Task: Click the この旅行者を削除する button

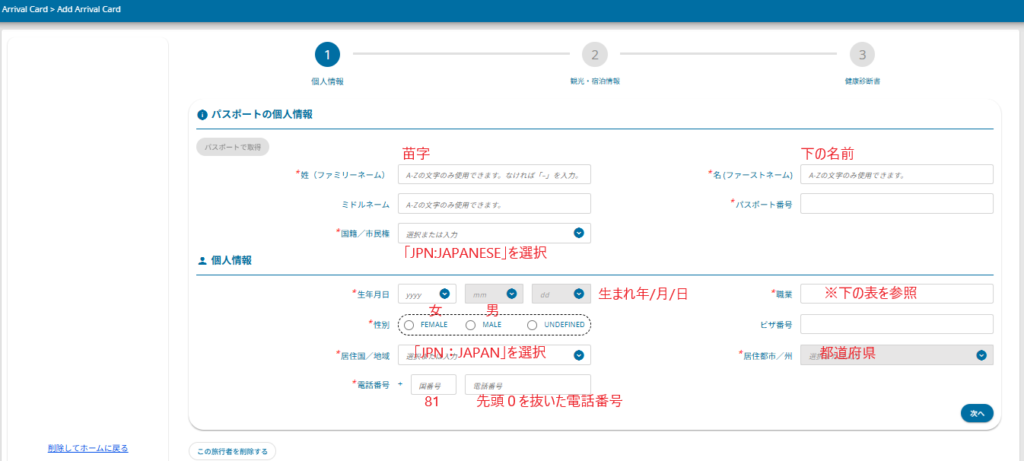Action: point(232,452)
